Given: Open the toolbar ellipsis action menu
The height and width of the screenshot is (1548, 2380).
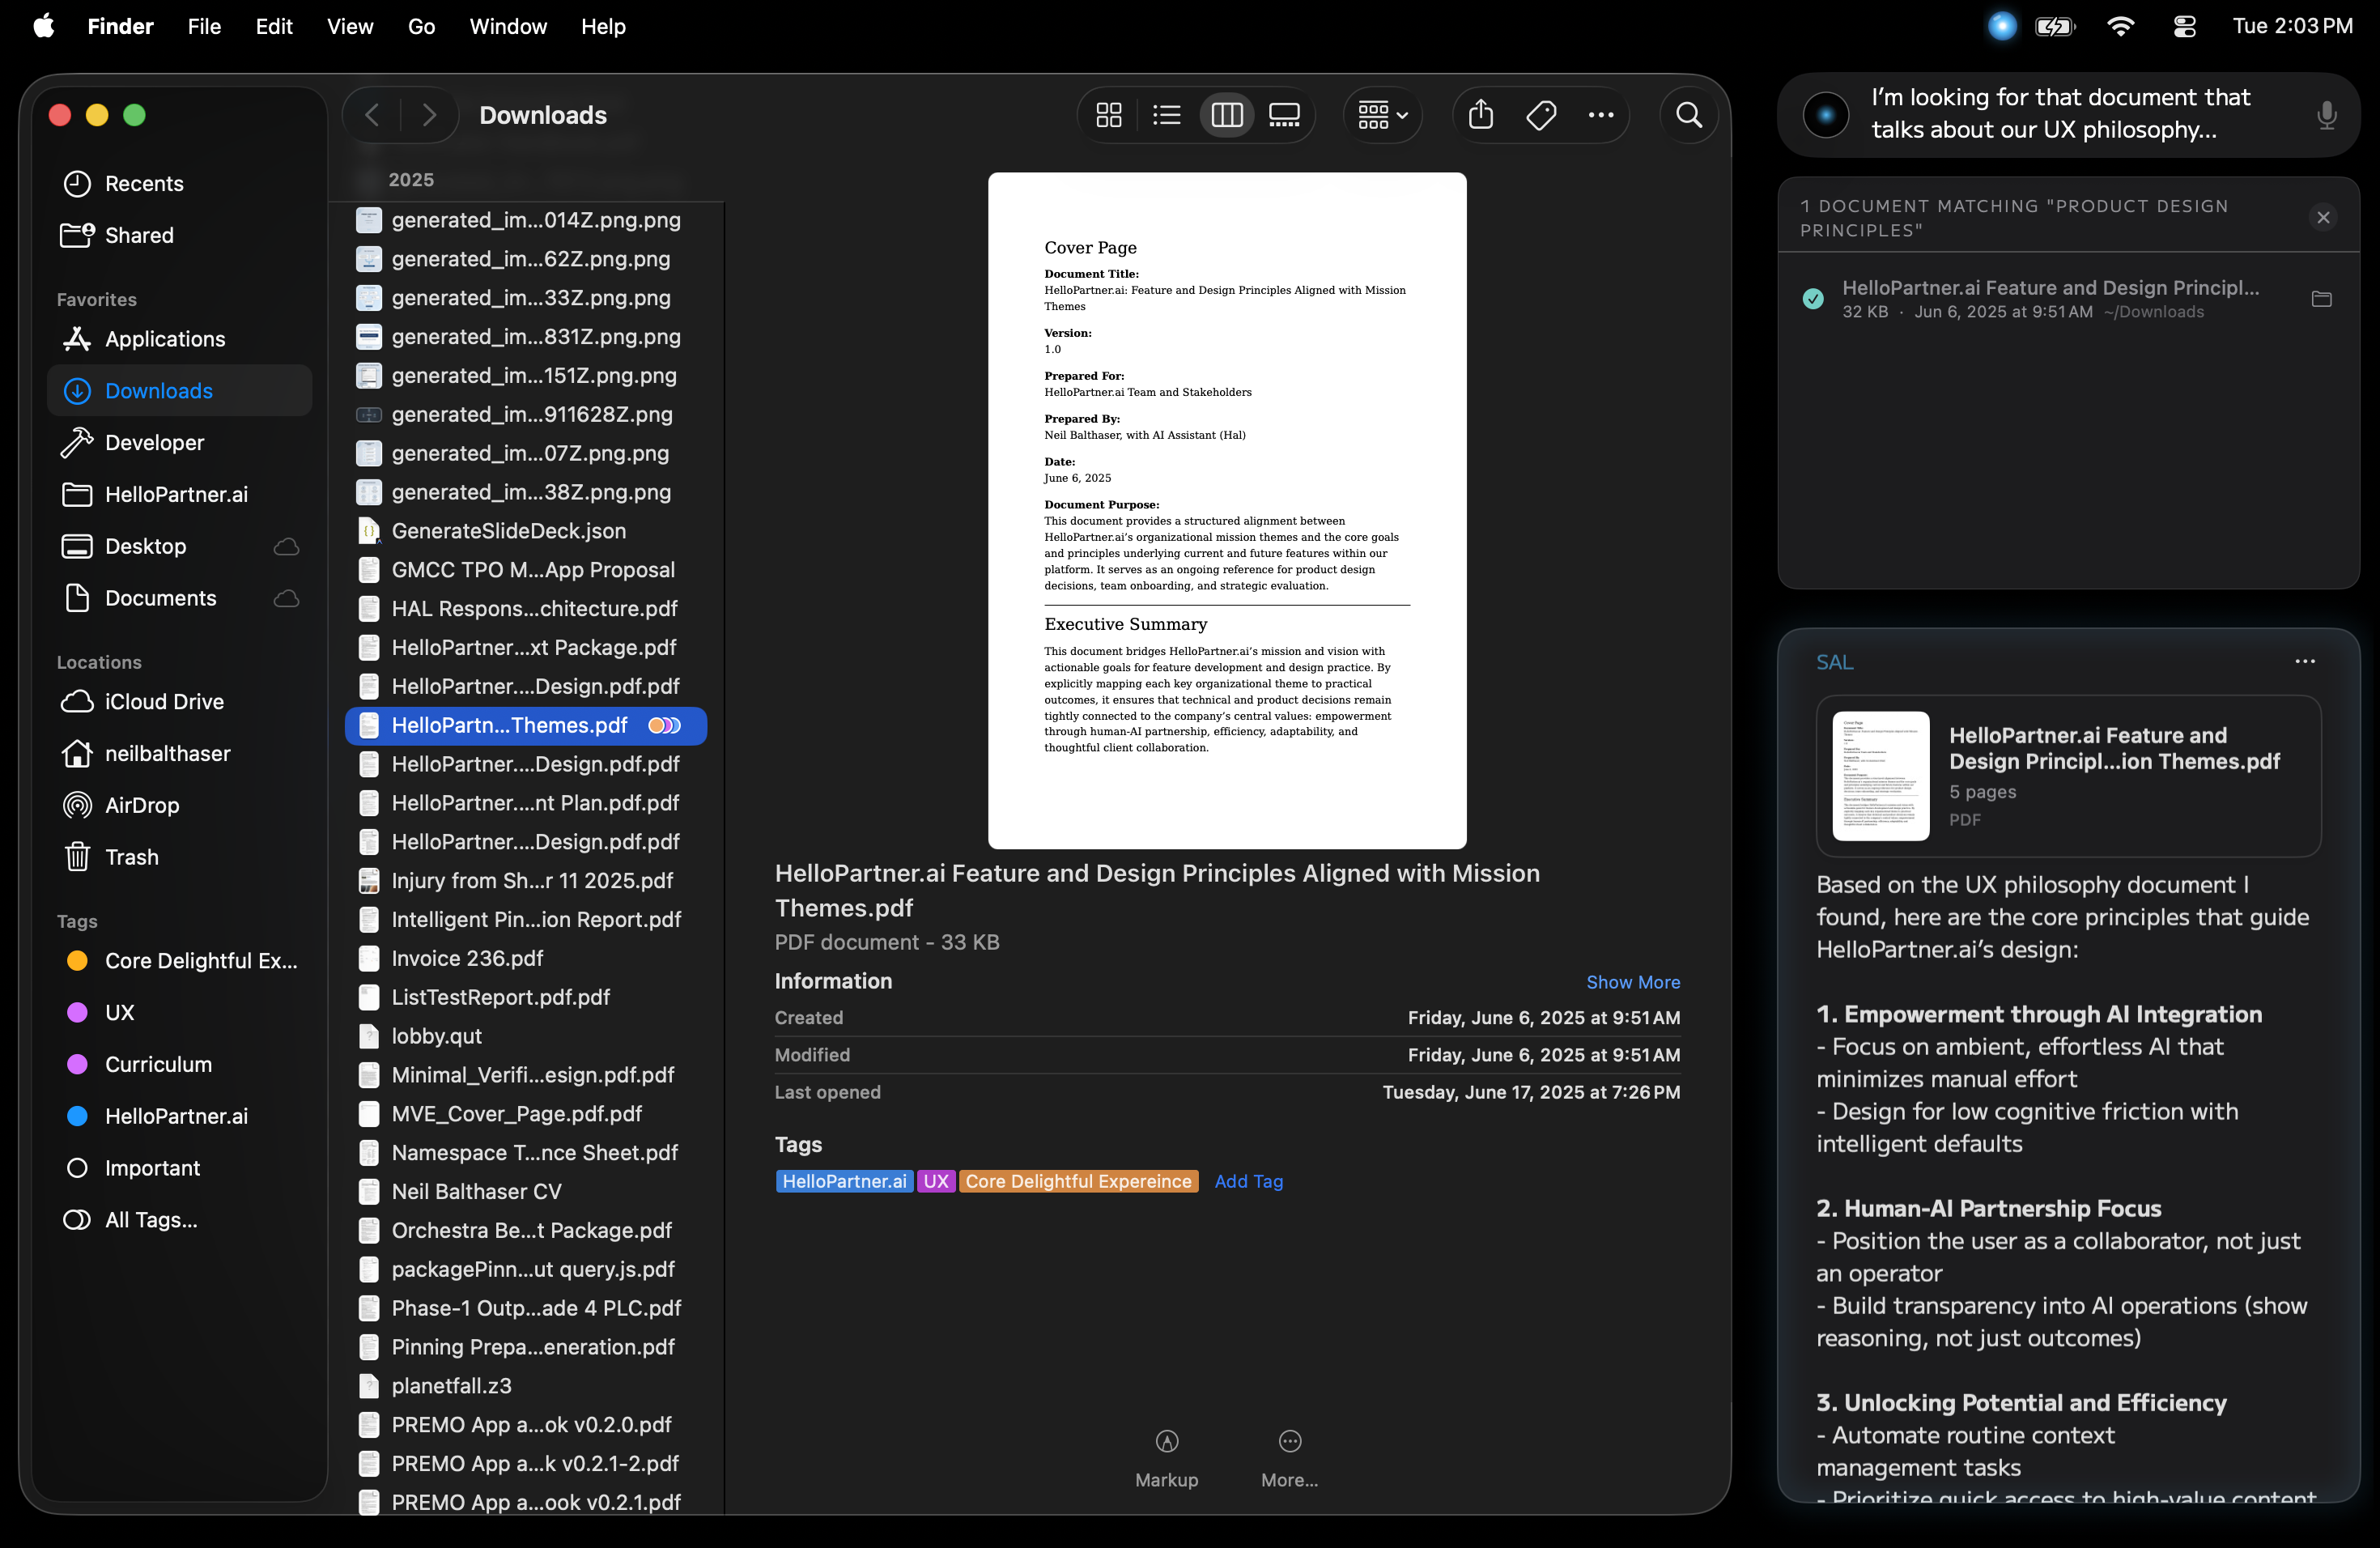Looking at the screenshot, I should coord(1601,115).
